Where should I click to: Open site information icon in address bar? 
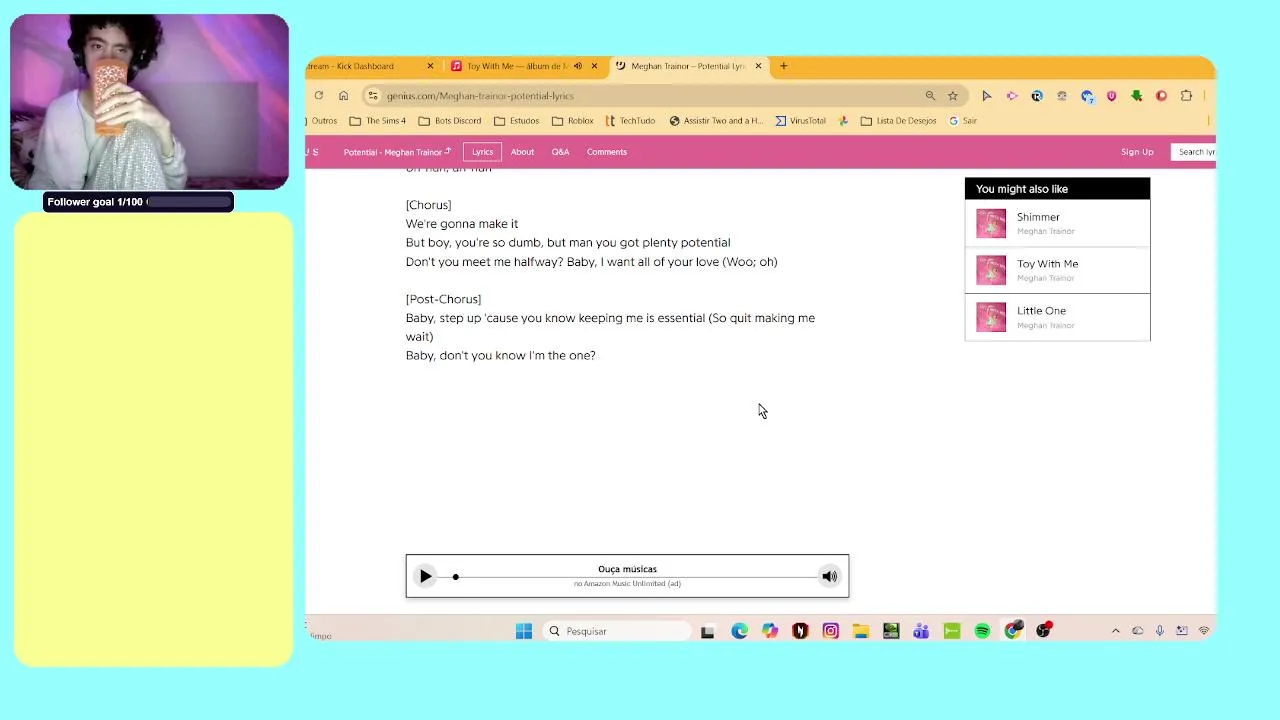click(373, 96)
